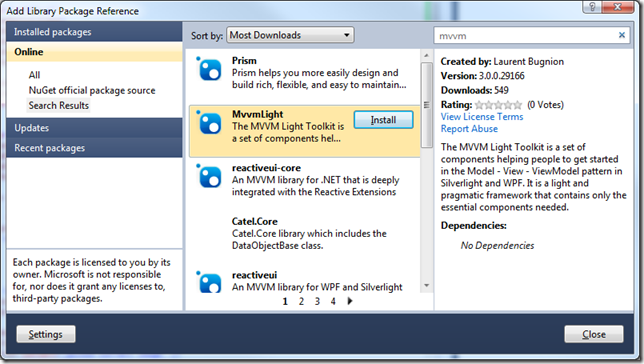Install the MvvmLight package

(384, 120)
